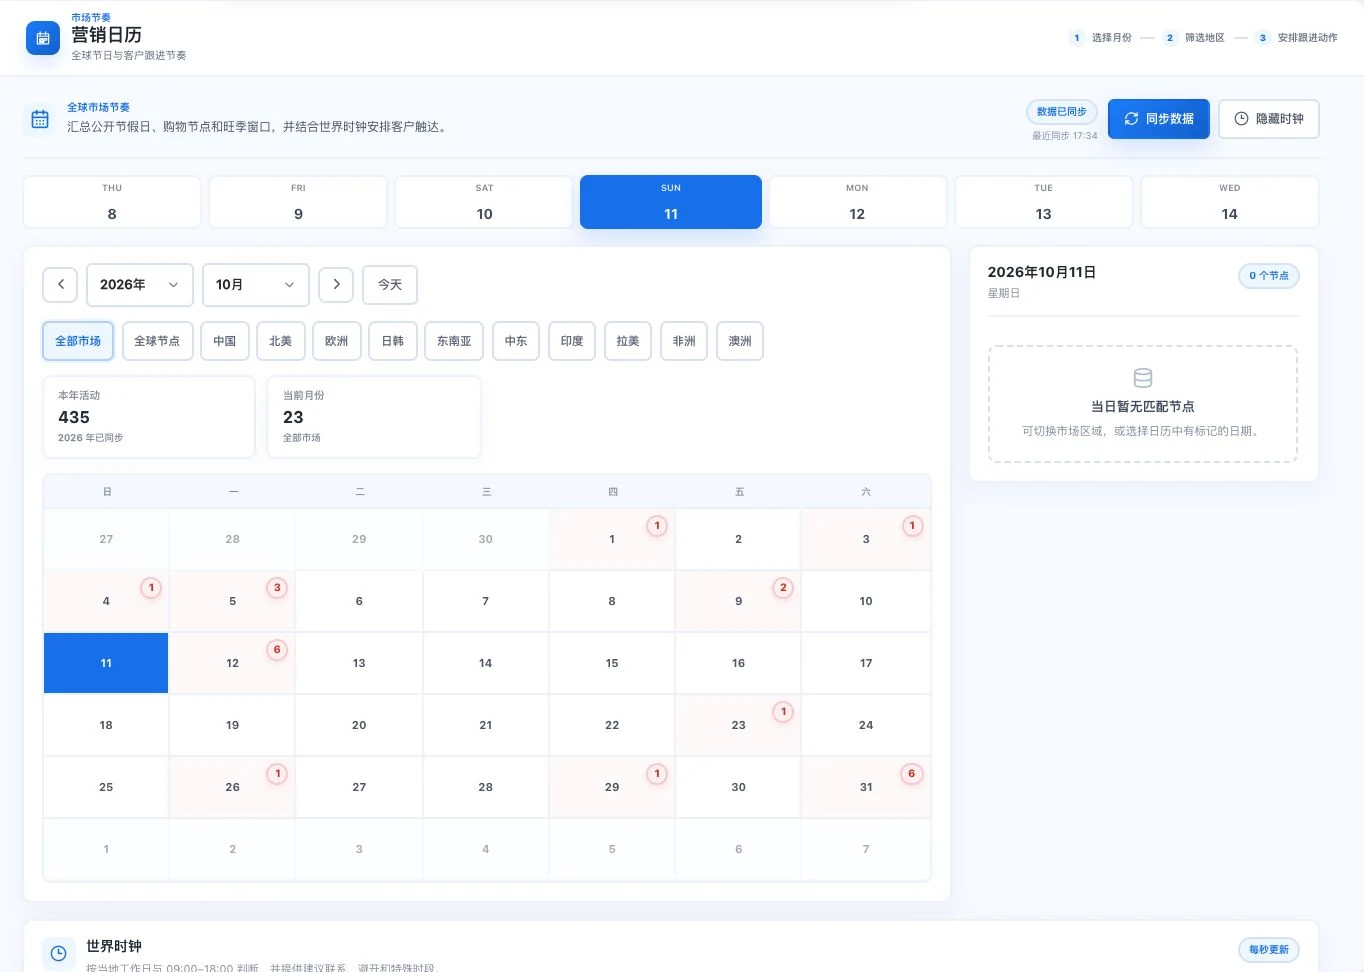The image size is (1364, 972).
Task: Open the 2026年 year dropdown
Action: click(x=140, y=284)
